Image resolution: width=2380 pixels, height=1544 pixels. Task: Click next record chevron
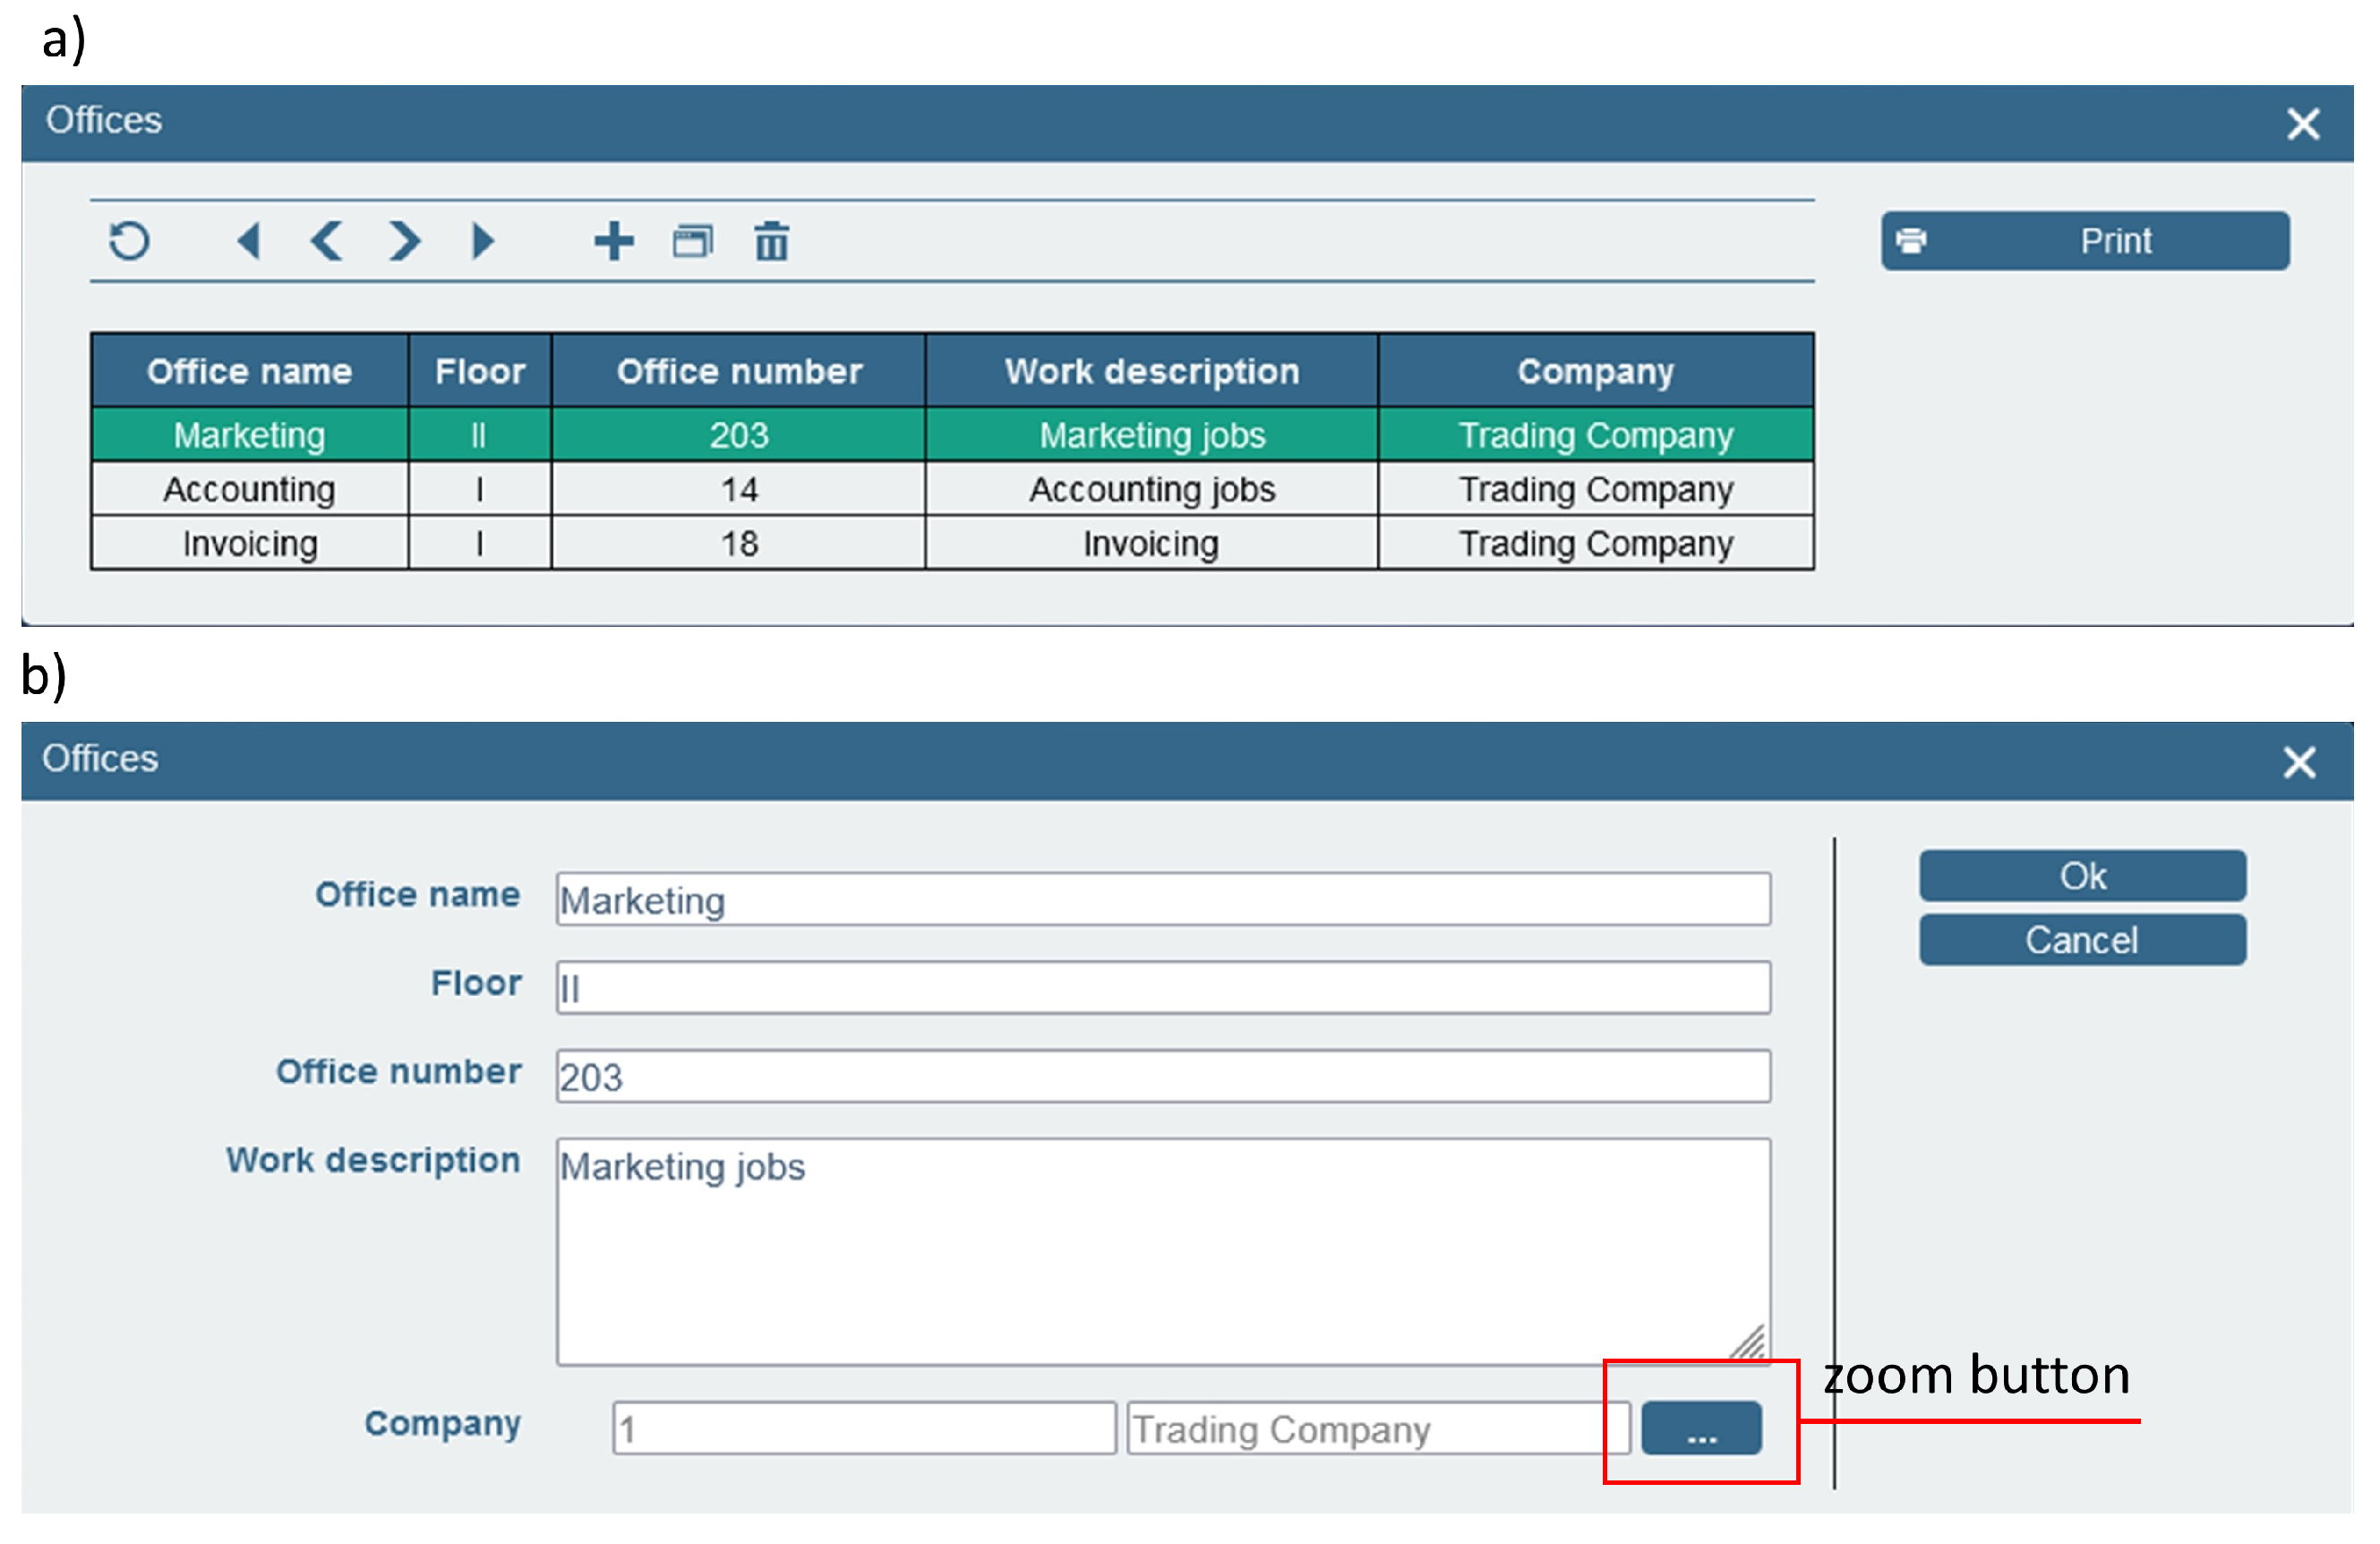pos(404,241)
